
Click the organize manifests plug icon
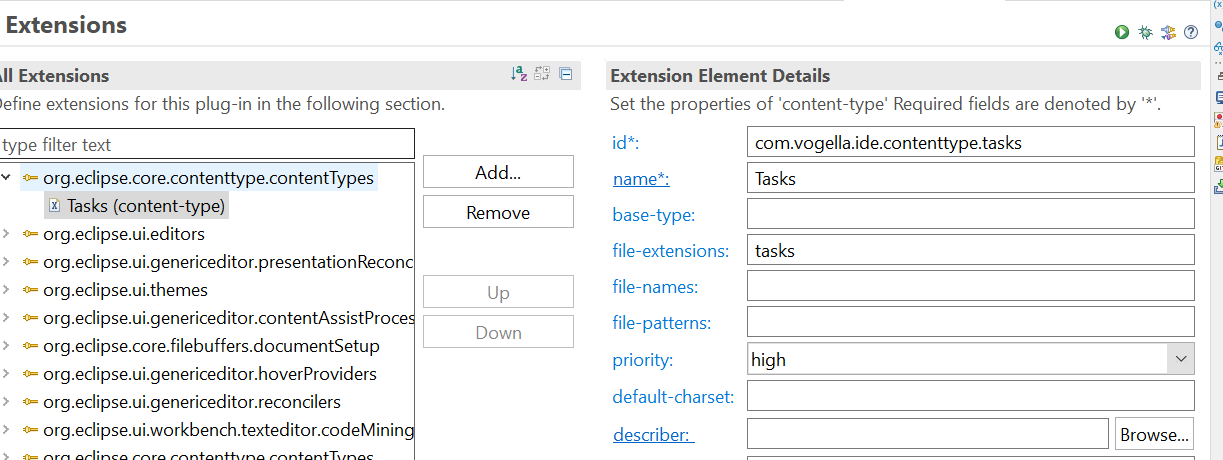[x=1168, y=32]
